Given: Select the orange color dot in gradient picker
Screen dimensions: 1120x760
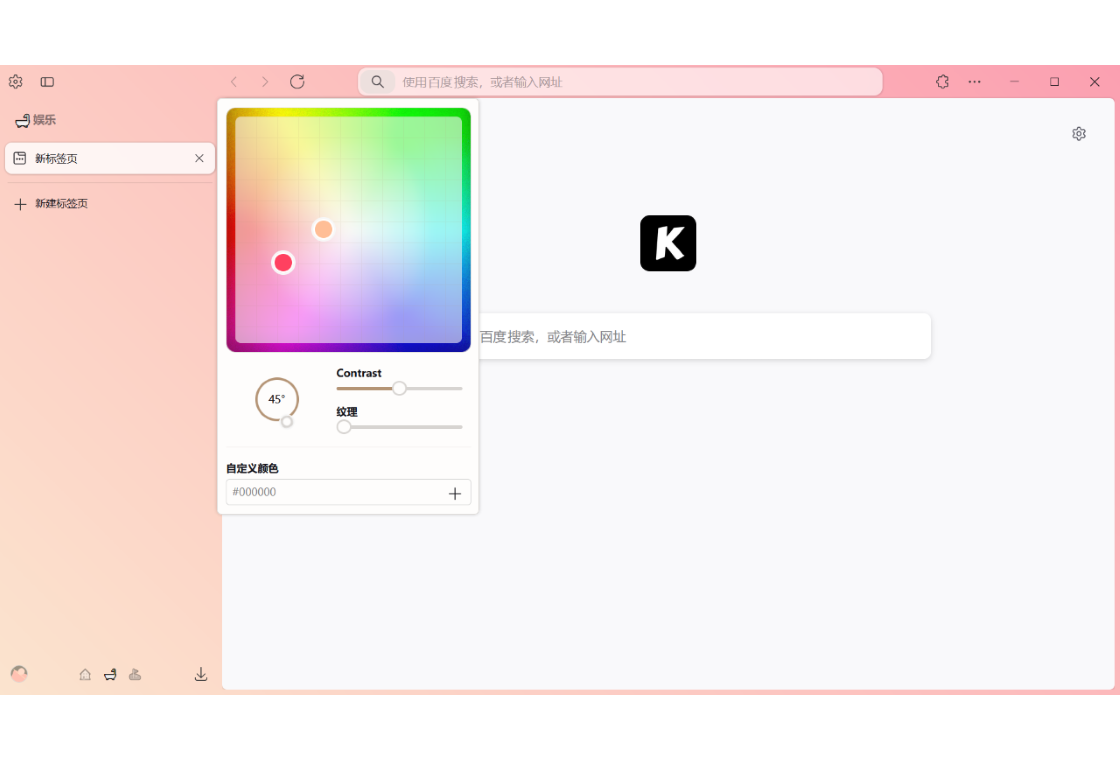Looking at the screenshot, I should pos(323,229).
